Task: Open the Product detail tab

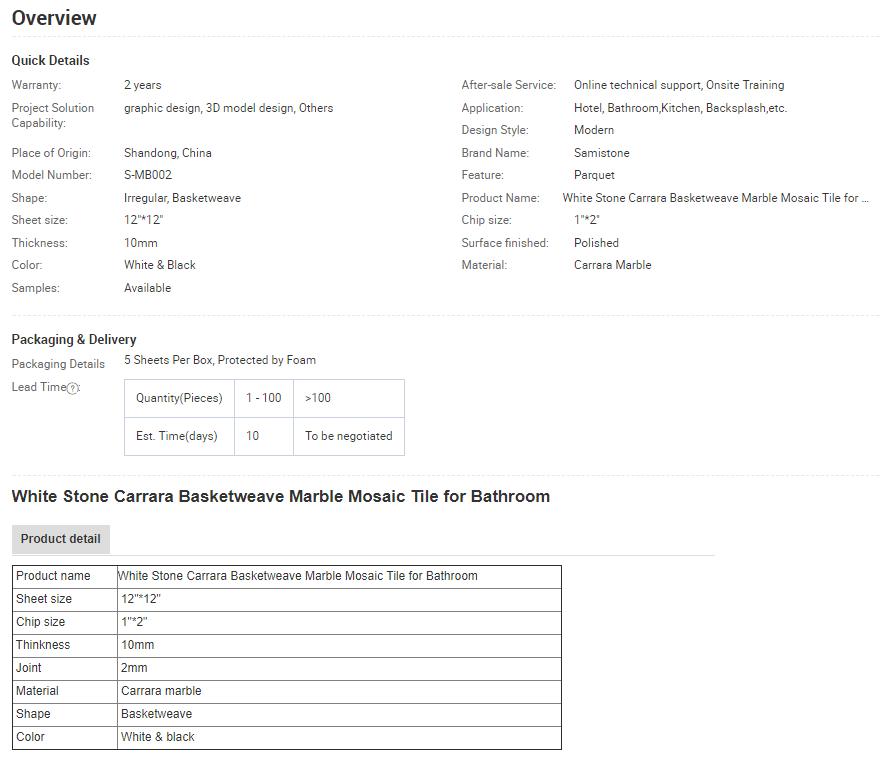Action: click(61, 539)
